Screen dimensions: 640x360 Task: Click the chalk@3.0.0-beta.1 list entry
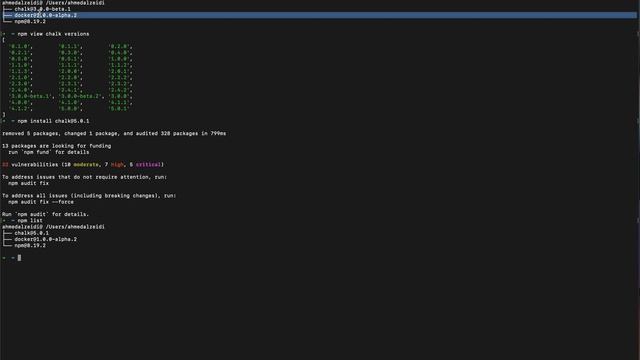(x=42, y=9)
